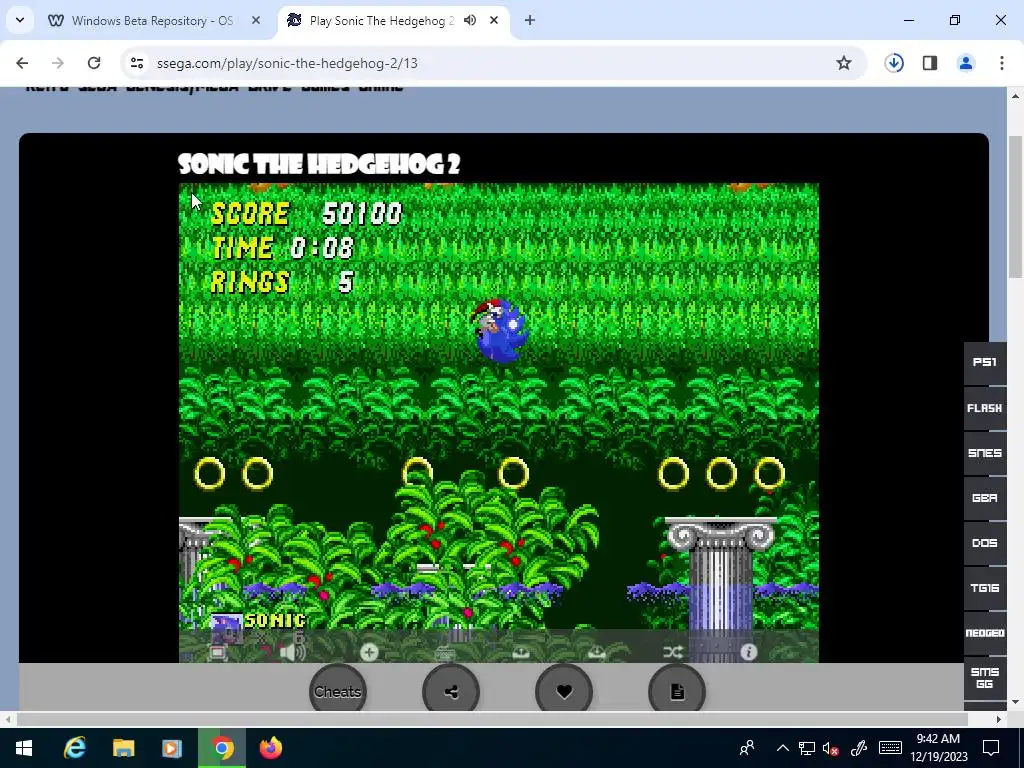The height and width of the screenshot is (768, 1024).
Task: Launch Internet Explorer from the taskbar
Action: 74,748
